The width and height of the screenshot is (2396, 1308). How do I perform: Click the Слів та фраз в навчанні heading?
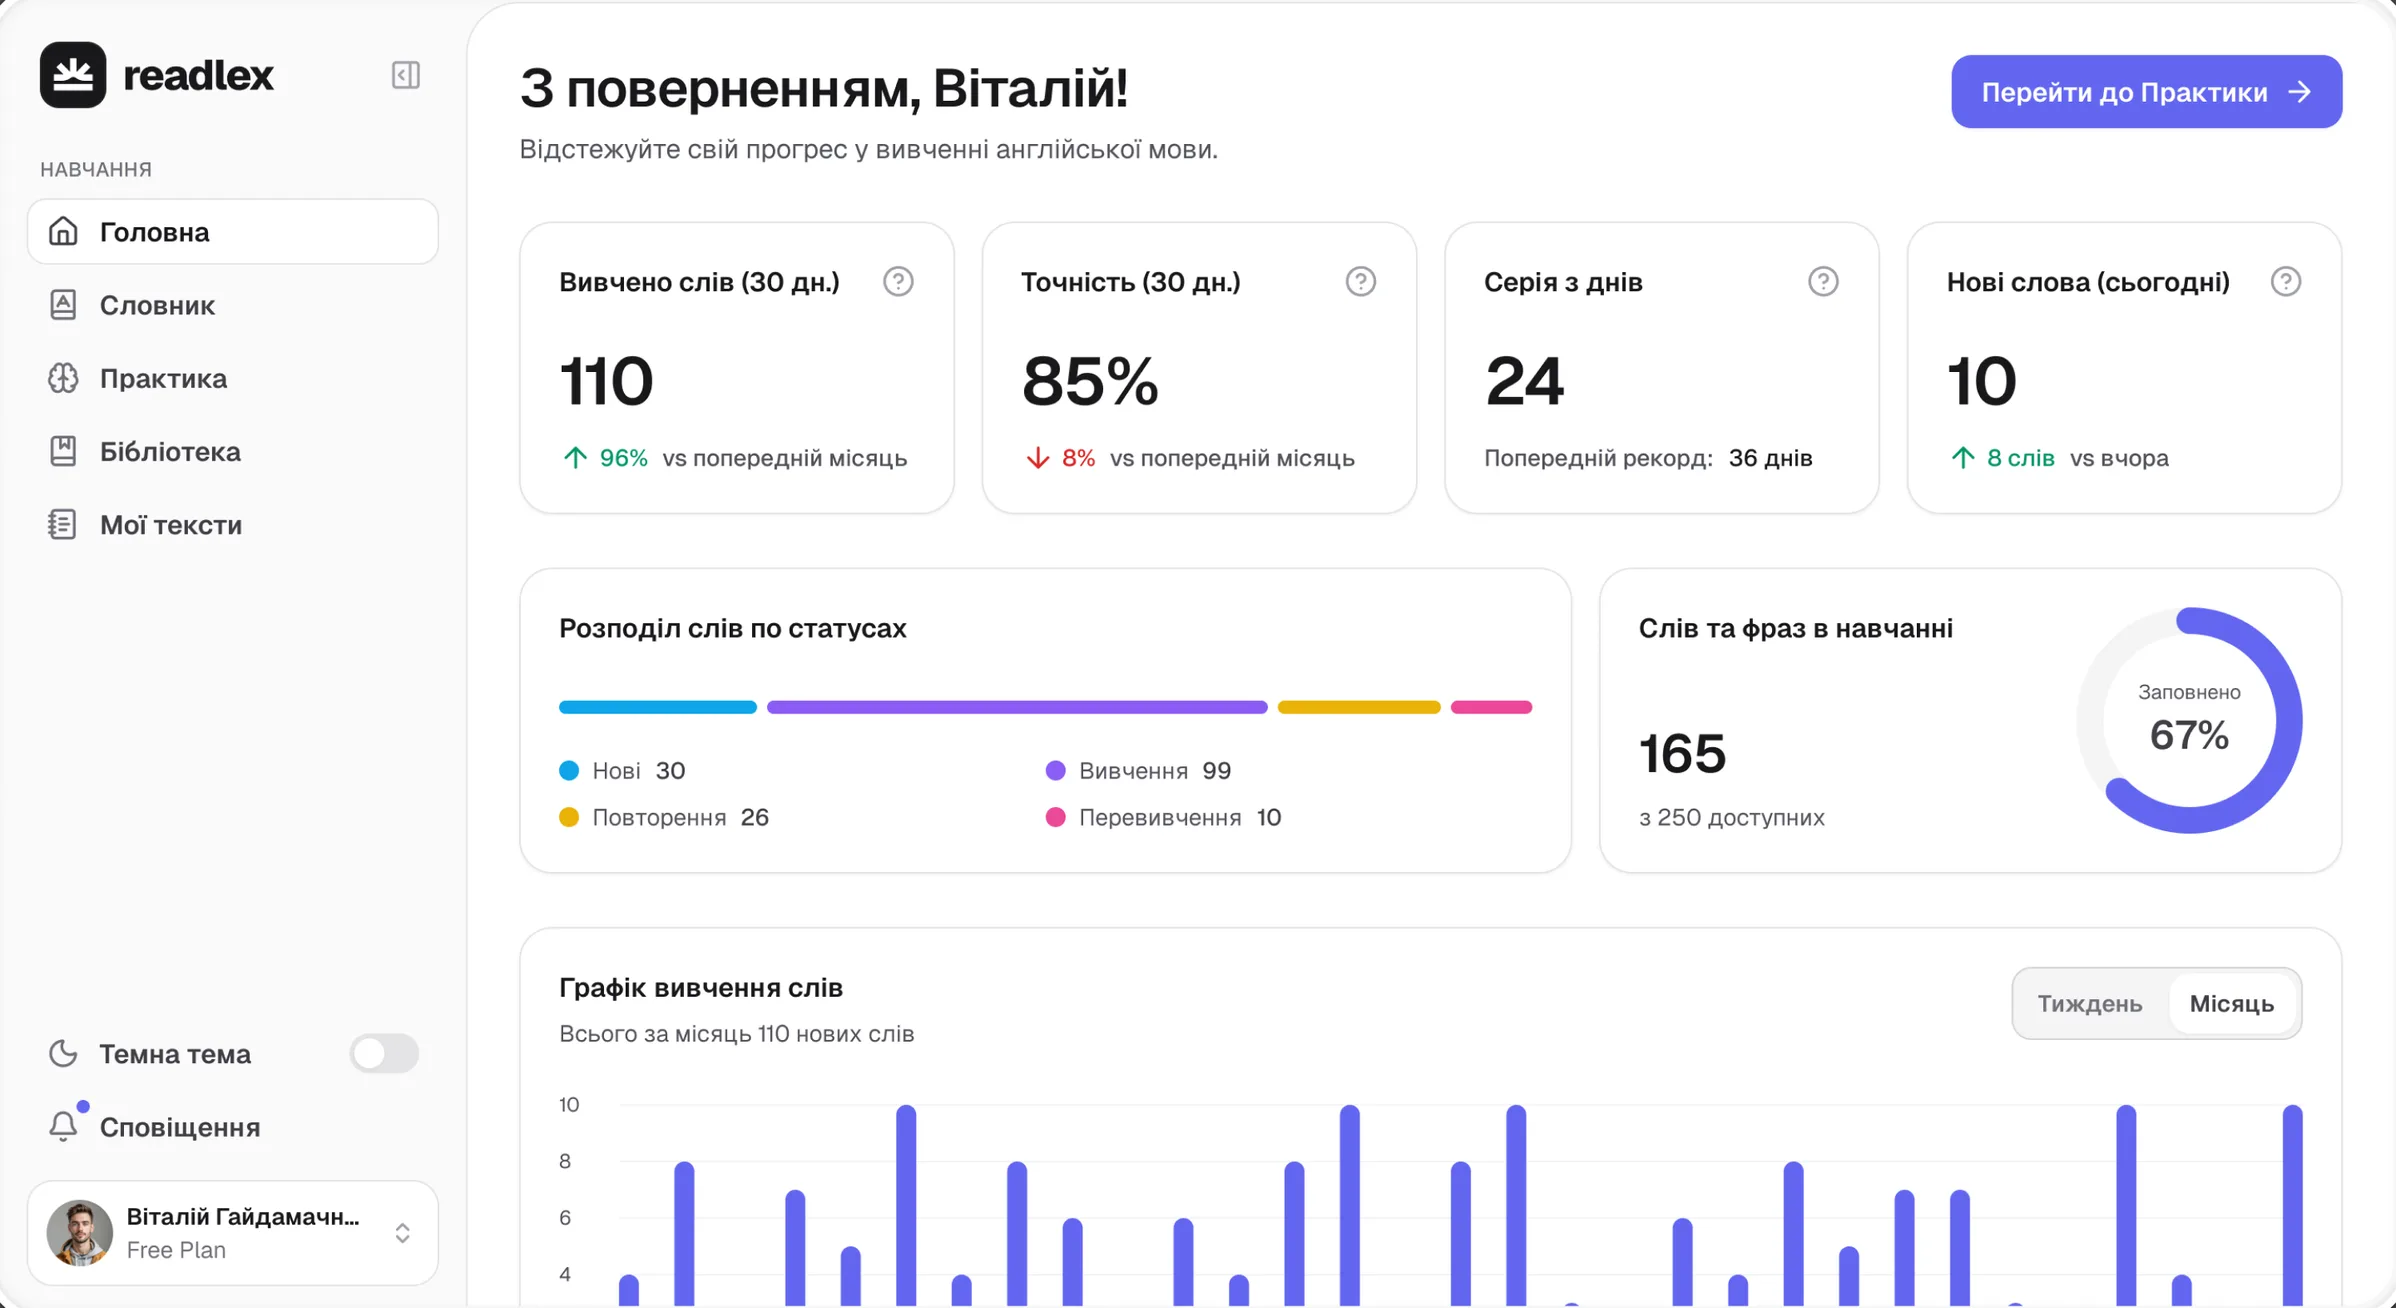click(x=1796, y=628)
